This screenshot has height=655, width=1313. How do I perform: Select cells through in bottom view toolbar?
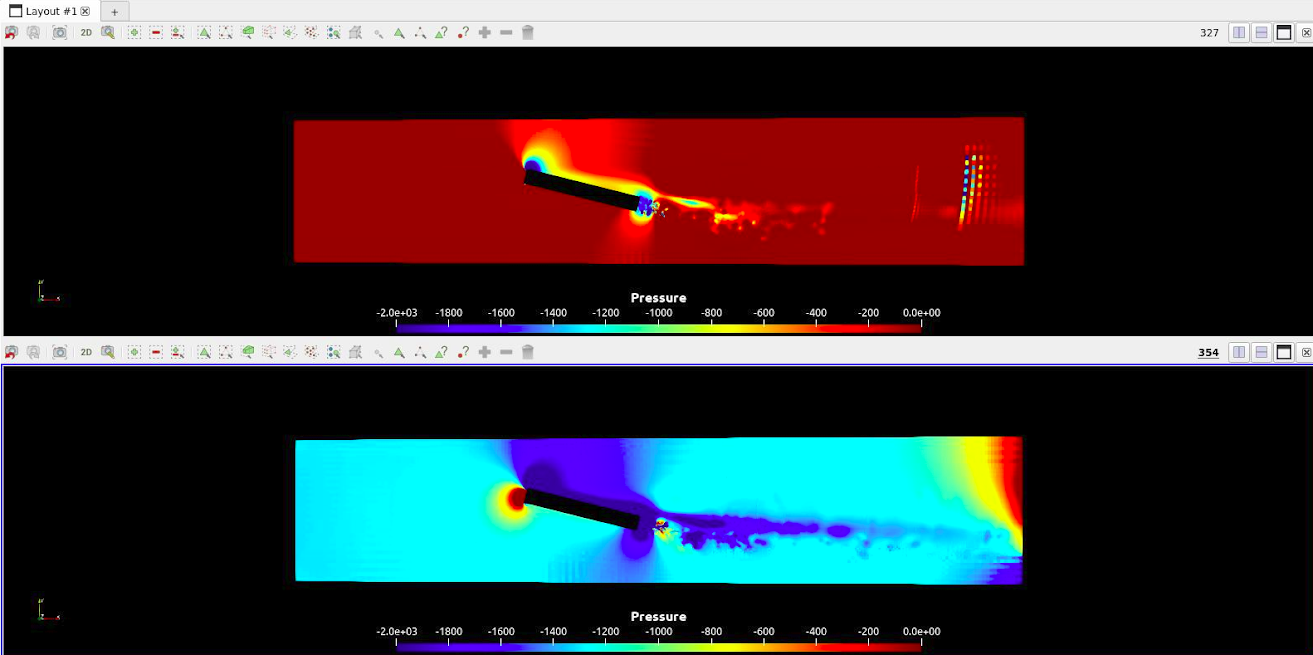coord(248,352)
